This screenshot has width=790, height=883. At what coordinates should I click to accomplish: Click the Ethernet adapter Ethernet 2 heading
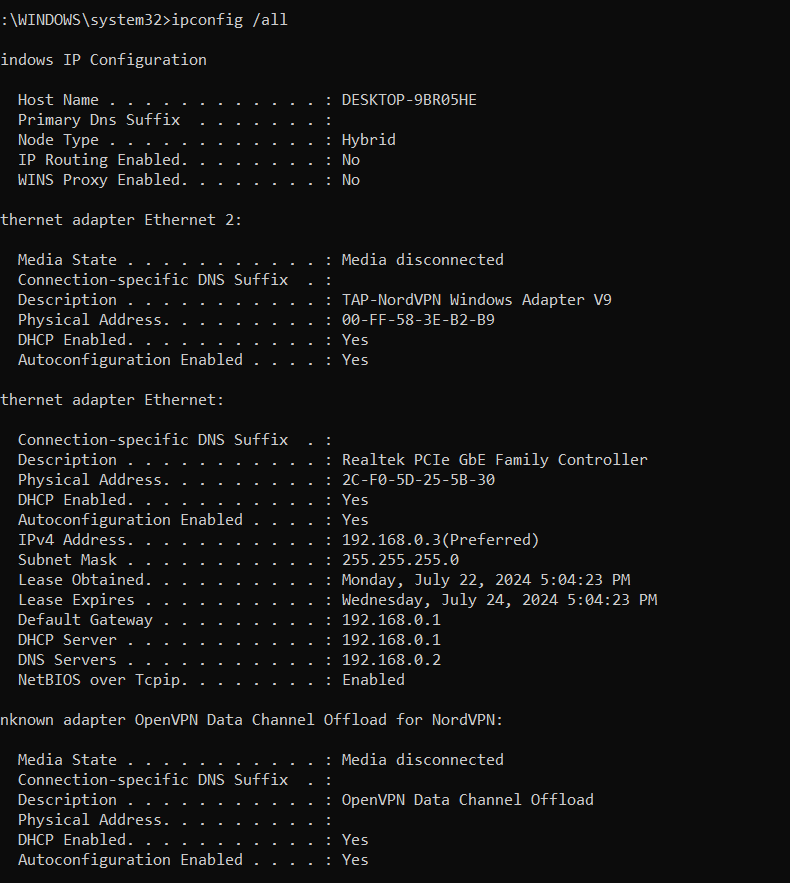[120, 220]
